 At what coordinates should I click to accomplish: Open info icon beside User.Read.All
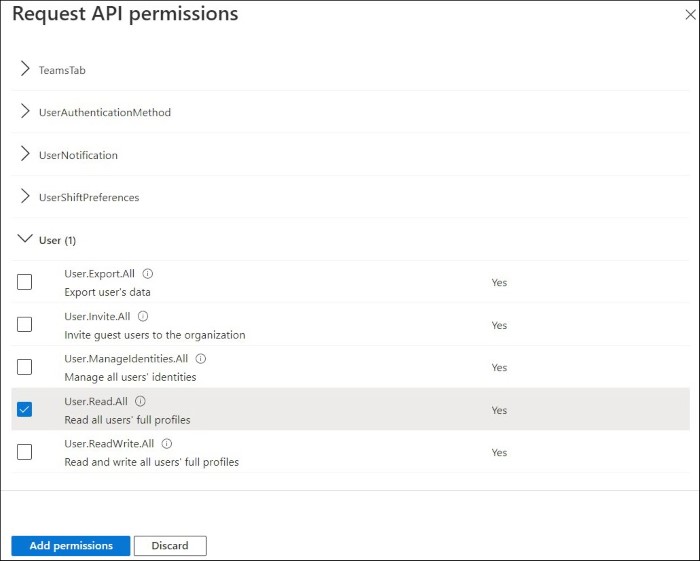point(140,401)
